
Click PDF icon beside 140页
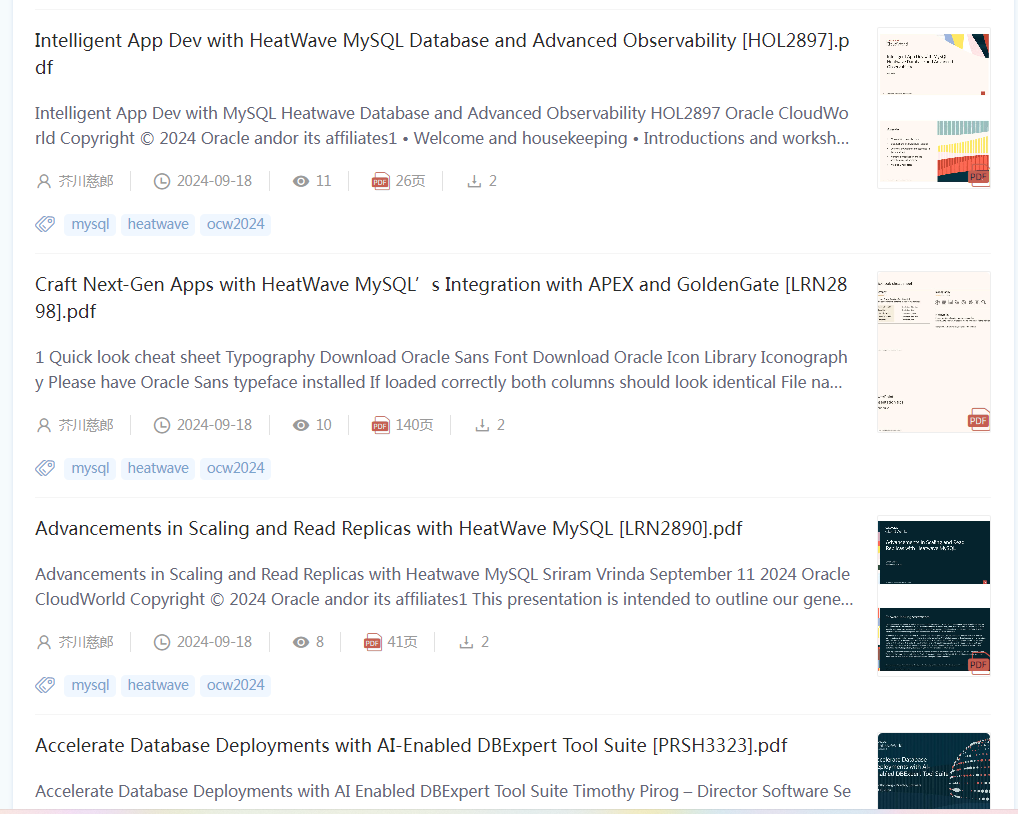point(380,425)
